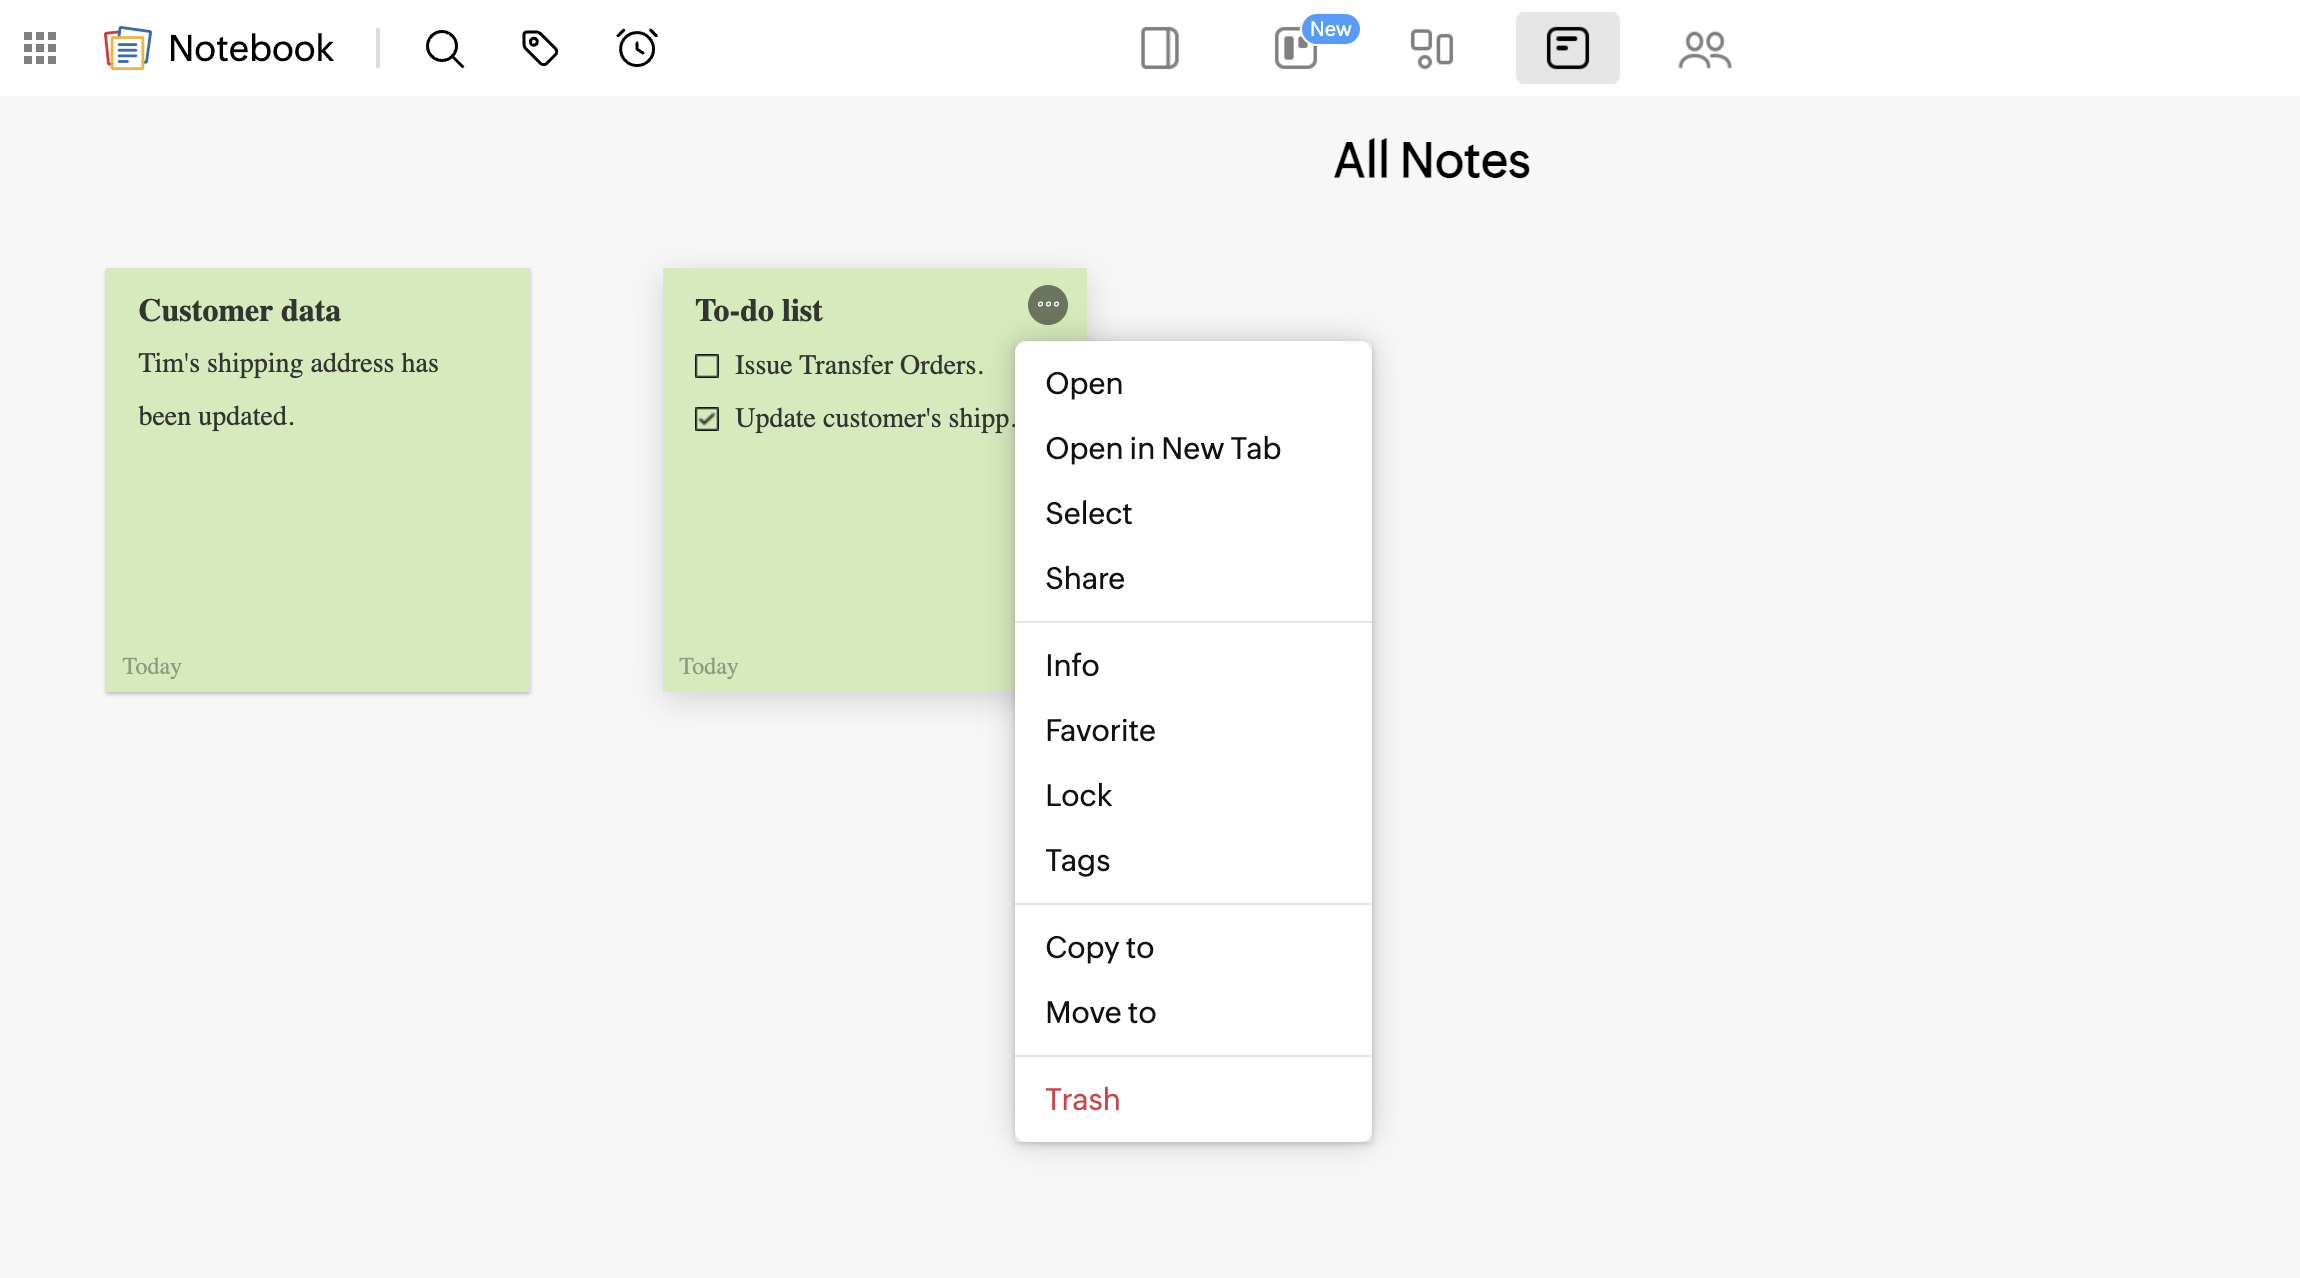Screen dimensions: 2300x1278
Task: Choose Open in New Tab
Action: pos(1162,449)
